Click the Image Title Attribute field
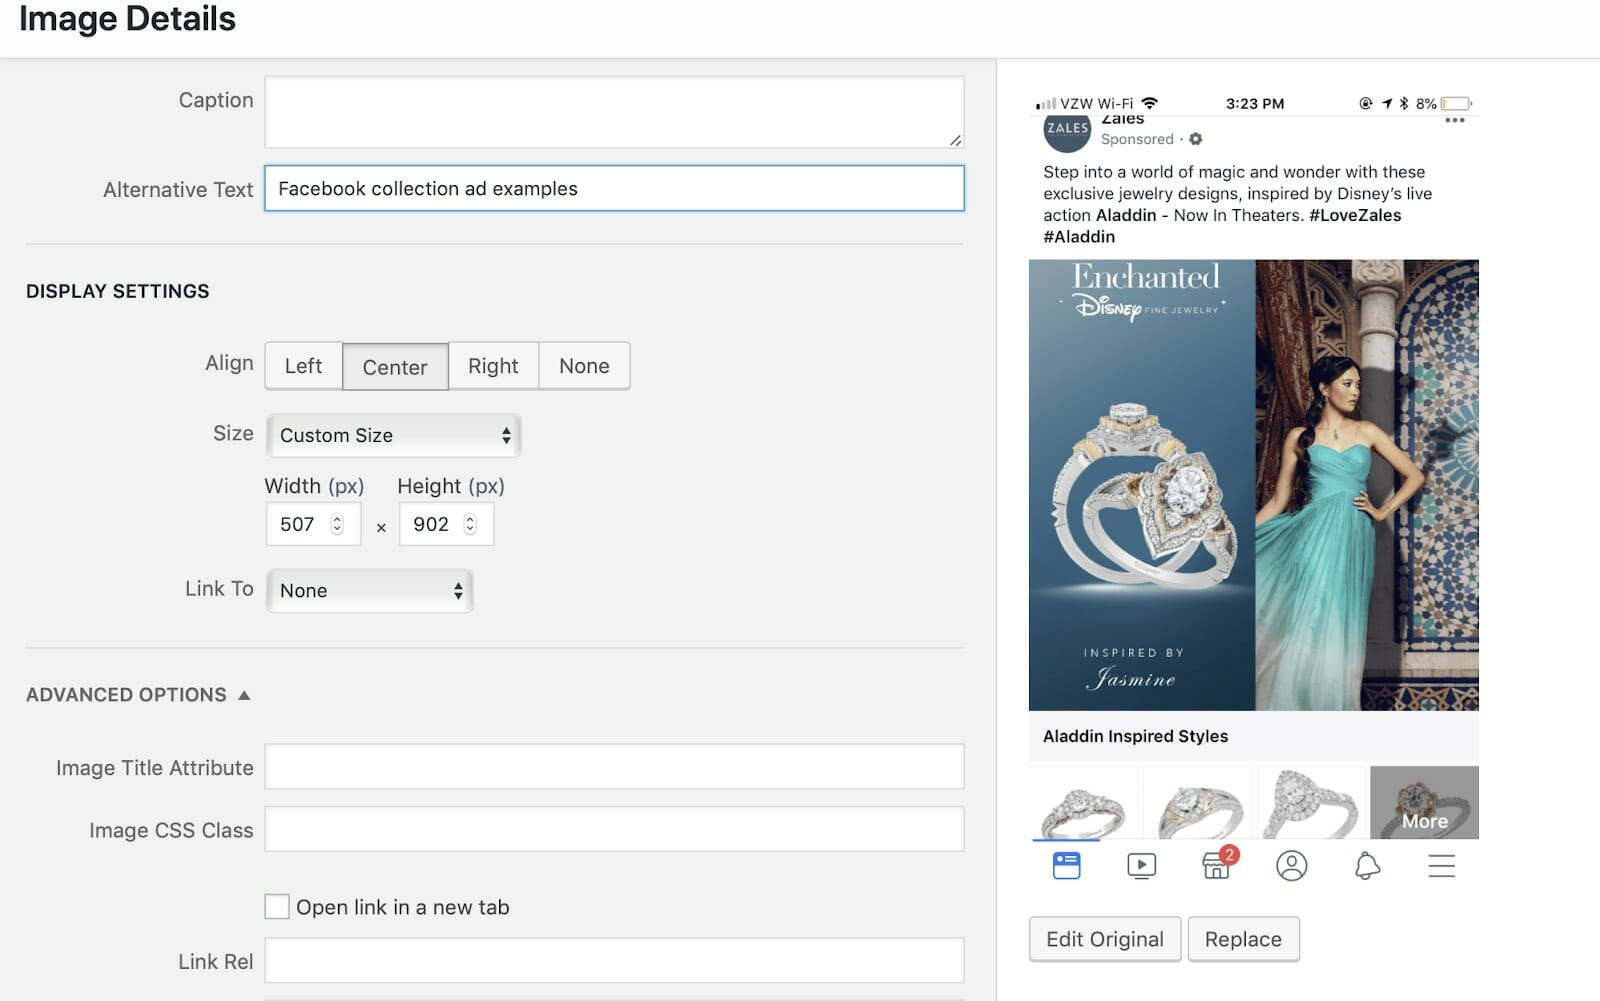The image size is (1600, 1001). click(614, 767)
